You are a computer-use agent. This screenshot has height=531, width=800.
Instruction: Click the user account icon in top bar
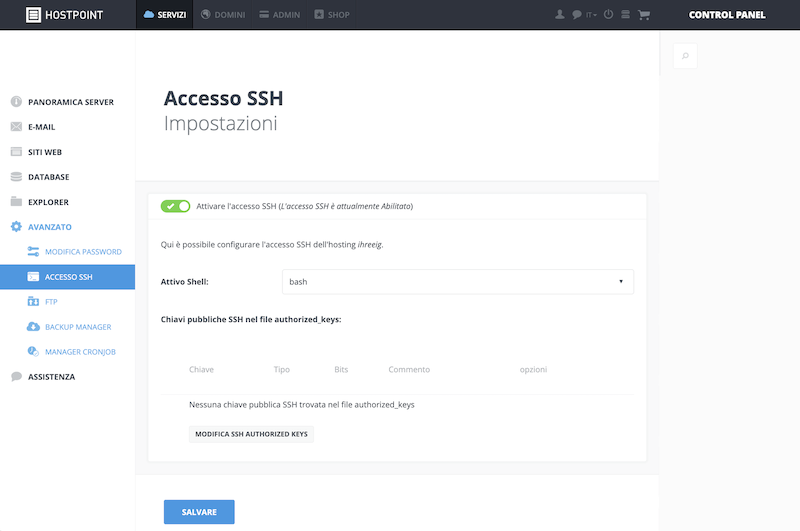pos(560,15)
